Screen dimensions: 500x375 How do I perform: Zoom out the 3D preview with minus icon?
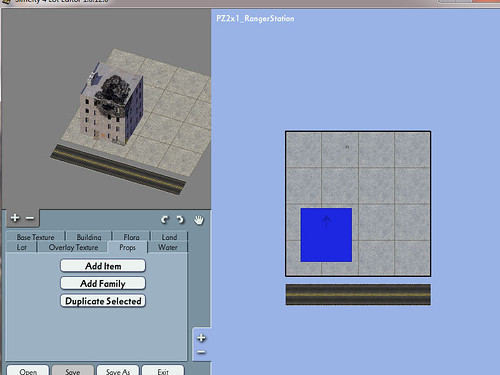coord(30,218)
